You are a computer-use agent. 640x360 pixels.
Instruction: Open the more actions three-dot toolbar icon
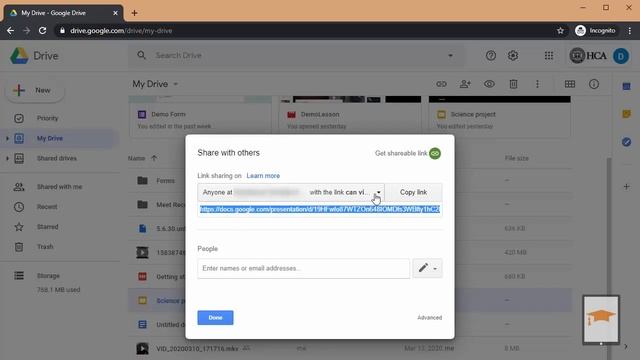537,84
